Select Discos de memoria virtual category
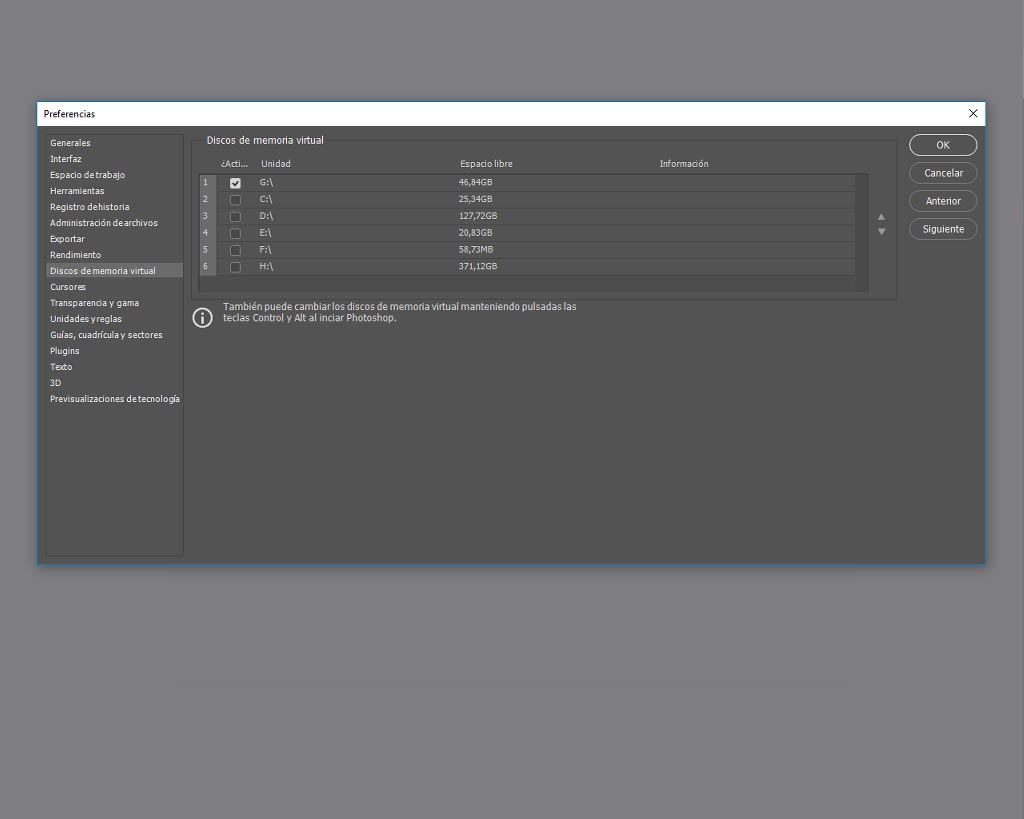The width and height of the screenshot is (1024, 819). tap(114, 270)
